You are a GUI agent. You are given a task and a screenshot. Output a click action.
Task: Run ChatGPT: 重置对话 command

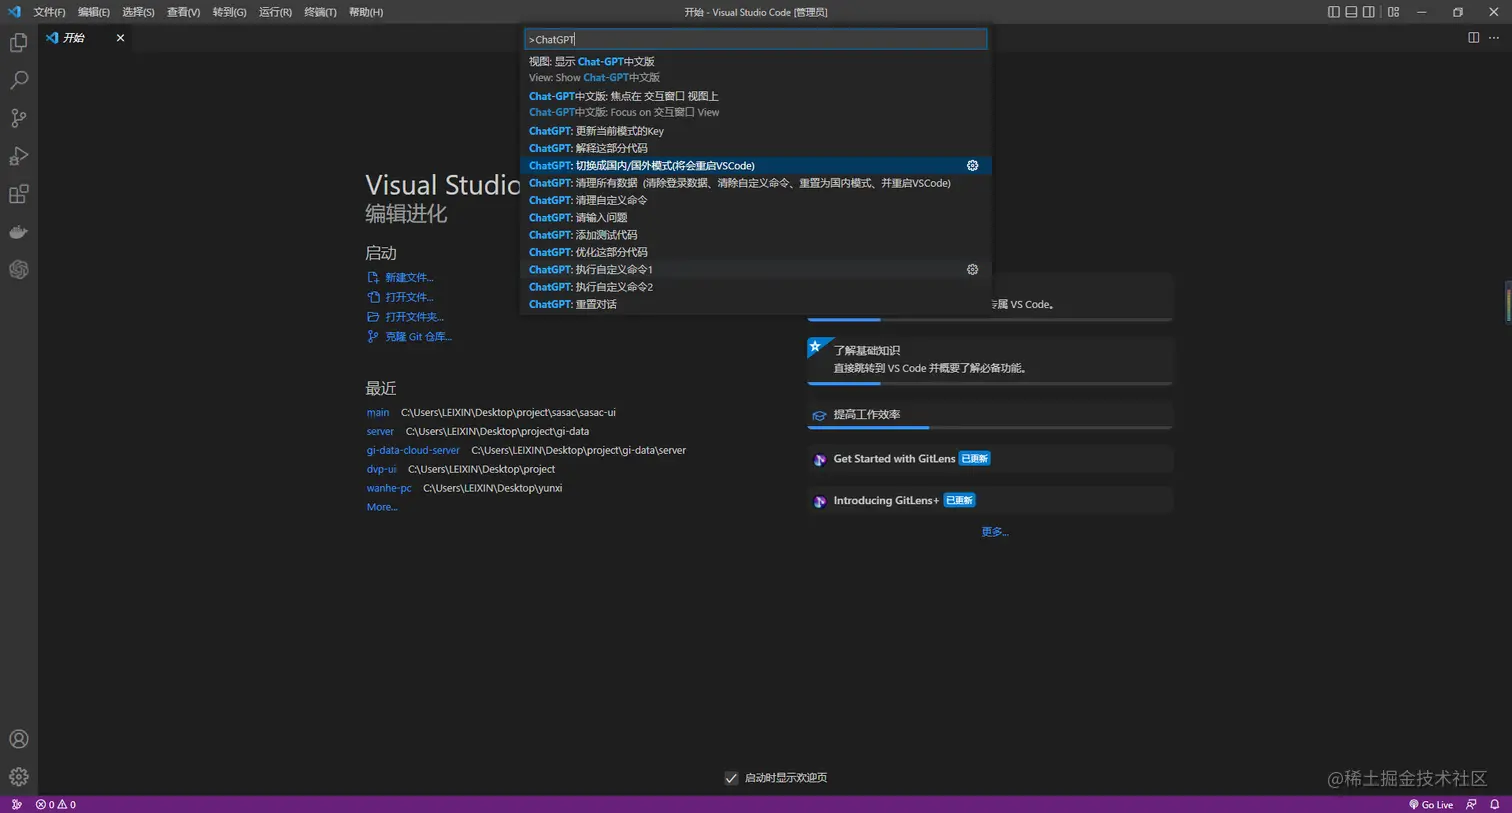[x=756, y=304]
